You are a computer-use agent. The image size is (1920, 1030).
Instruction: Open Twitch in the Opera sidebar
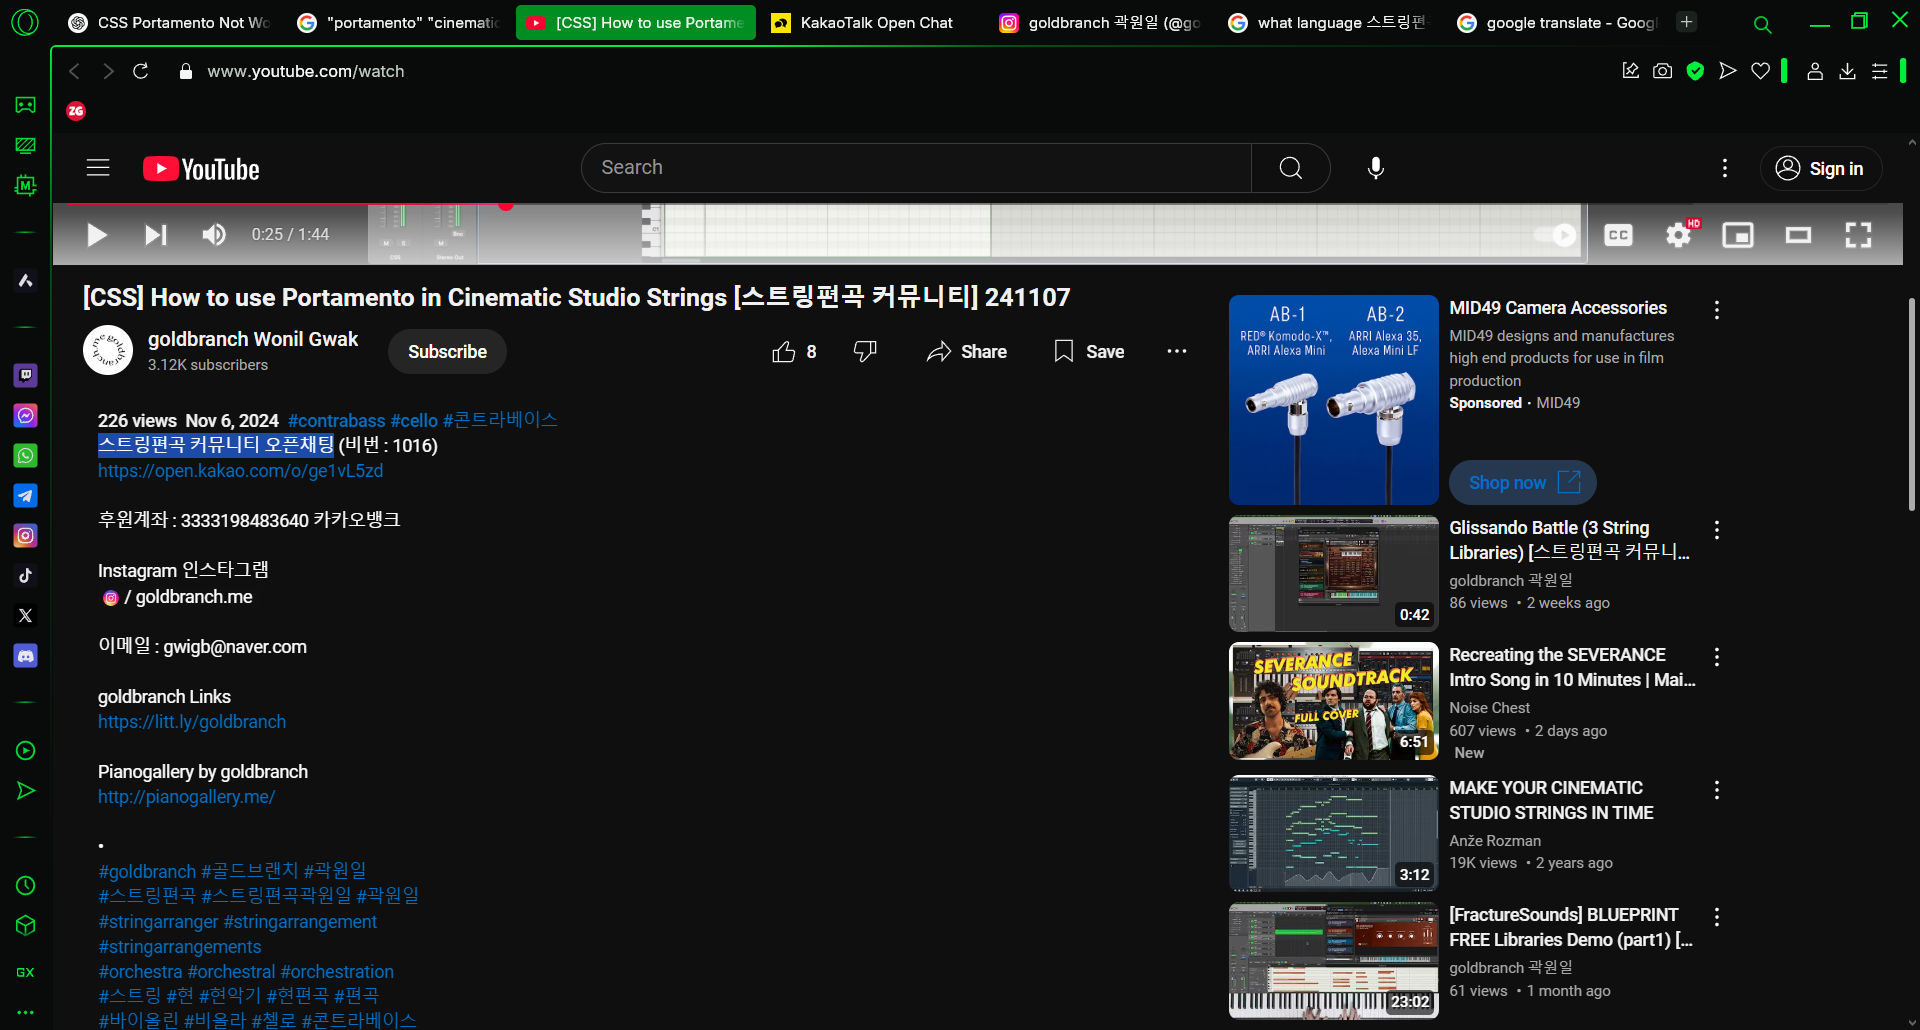[26, 375]
